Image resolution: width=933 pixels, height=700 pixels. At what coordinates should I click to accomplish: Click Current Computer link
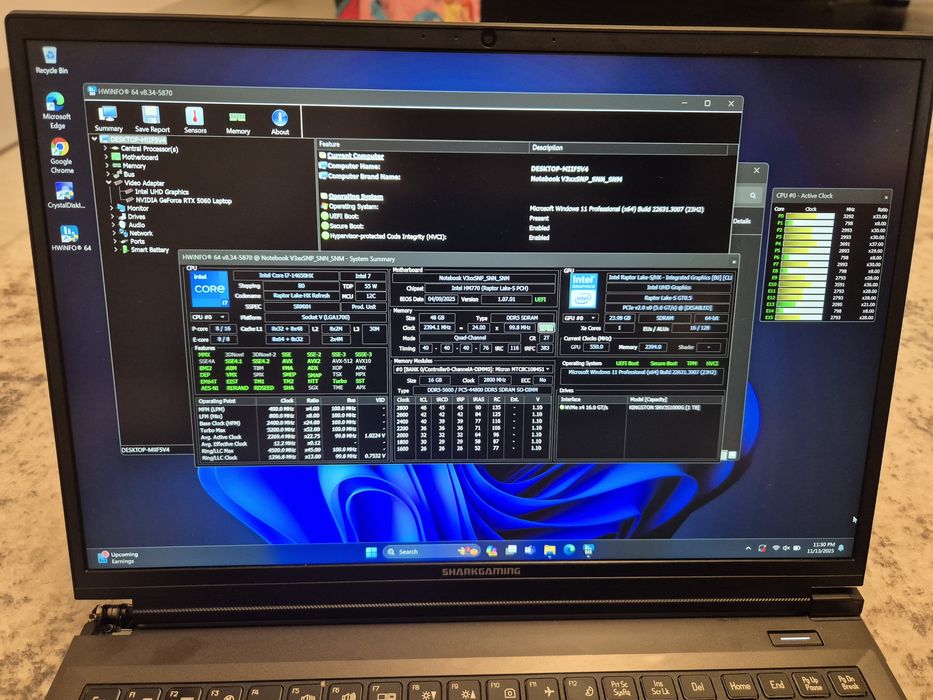(355, 156)
